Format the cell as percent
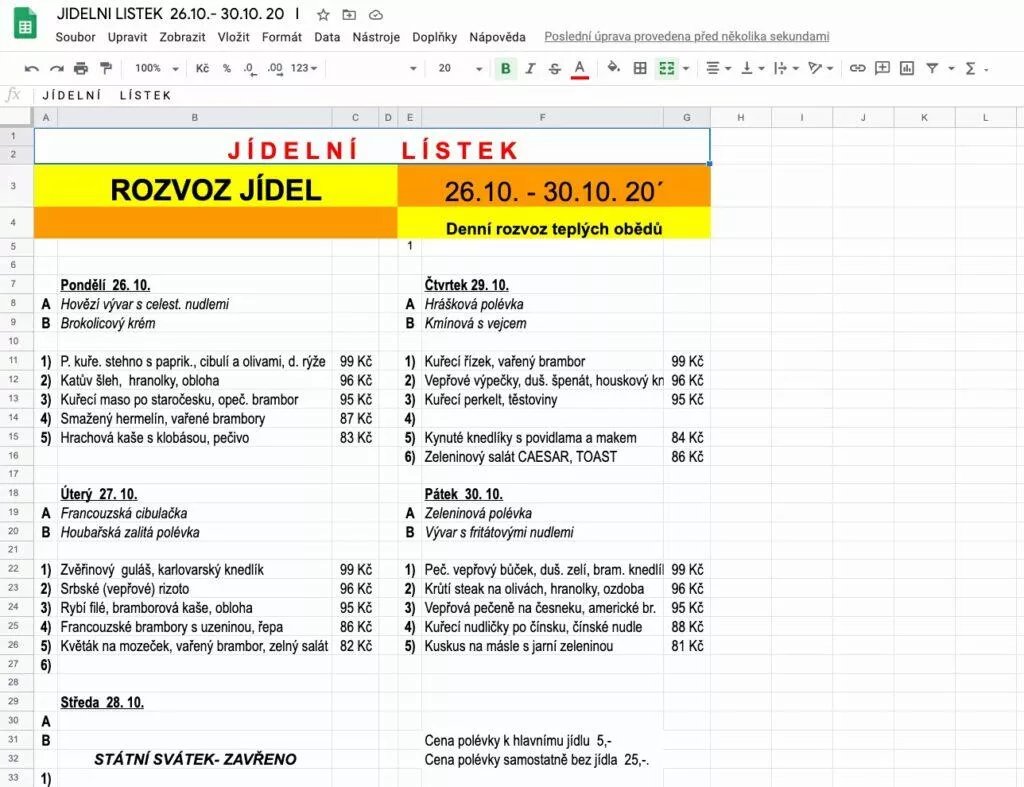1024x787 pixels. pos(227,68)
